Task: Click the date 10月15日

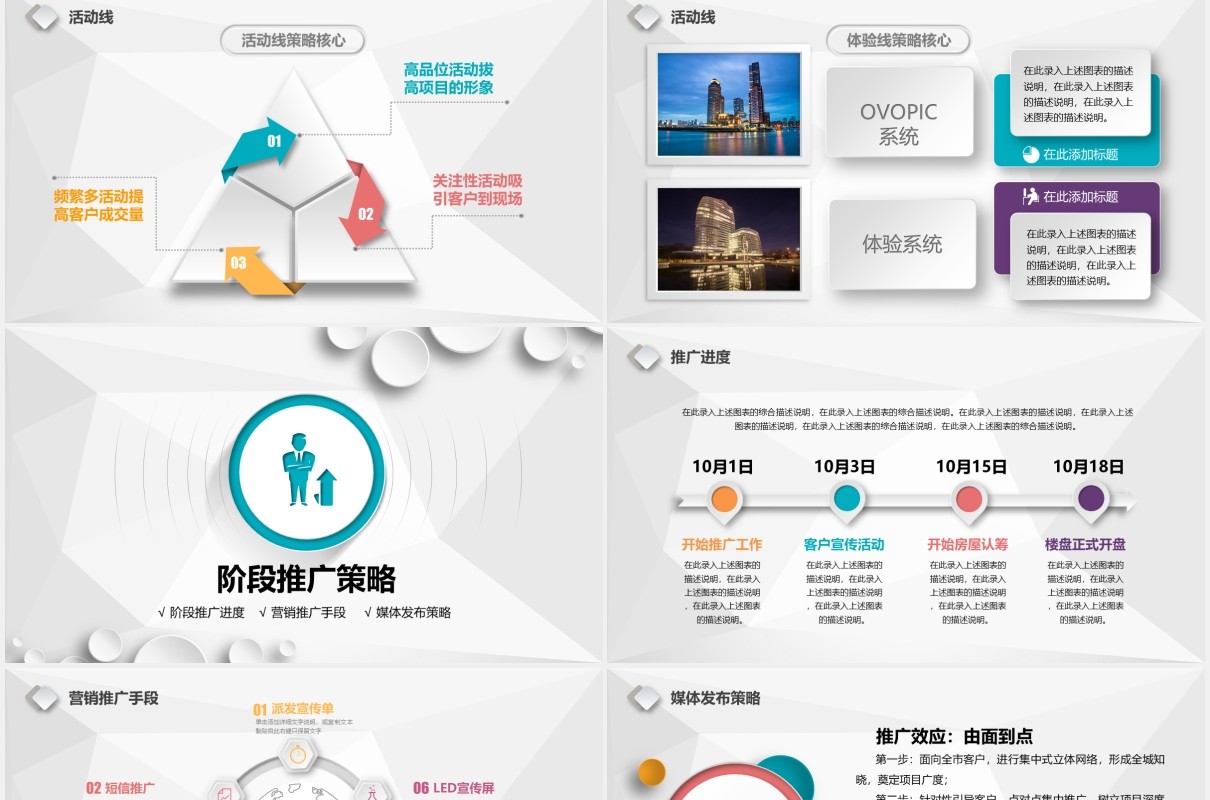Action: click(971, 466)
